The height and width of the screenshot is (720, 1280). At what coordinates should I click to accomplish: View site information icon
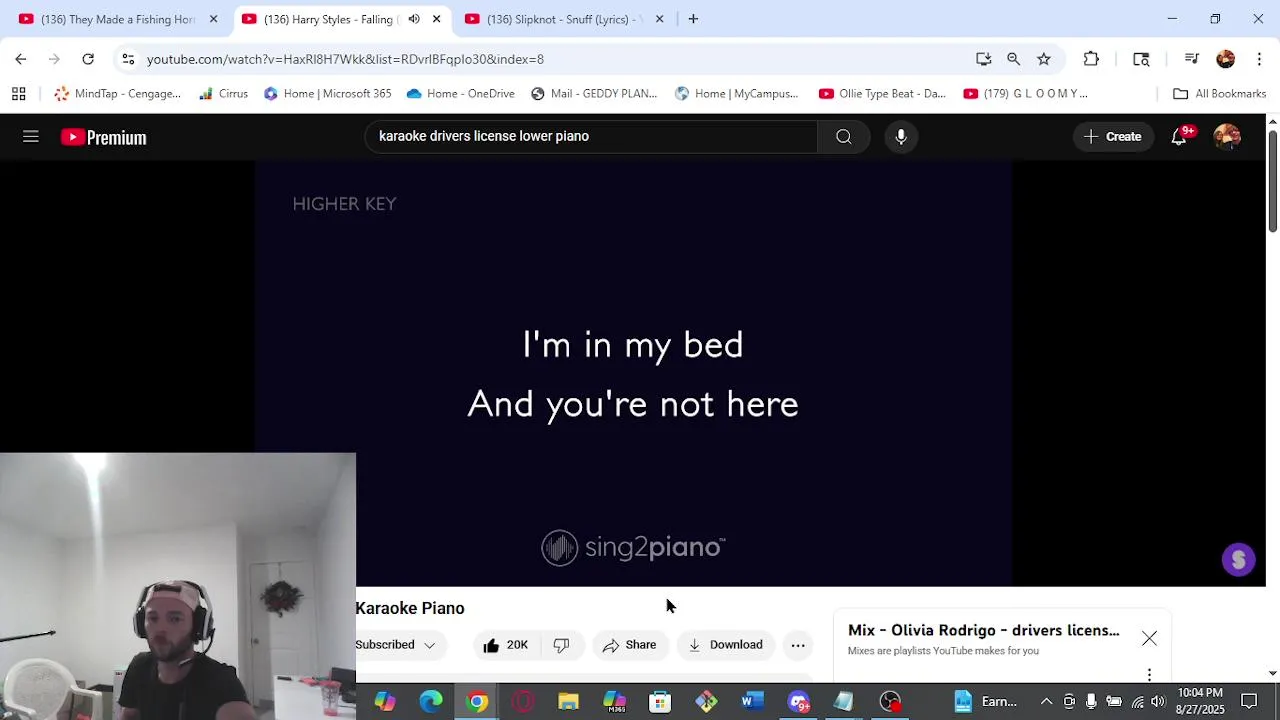(128, 59)
